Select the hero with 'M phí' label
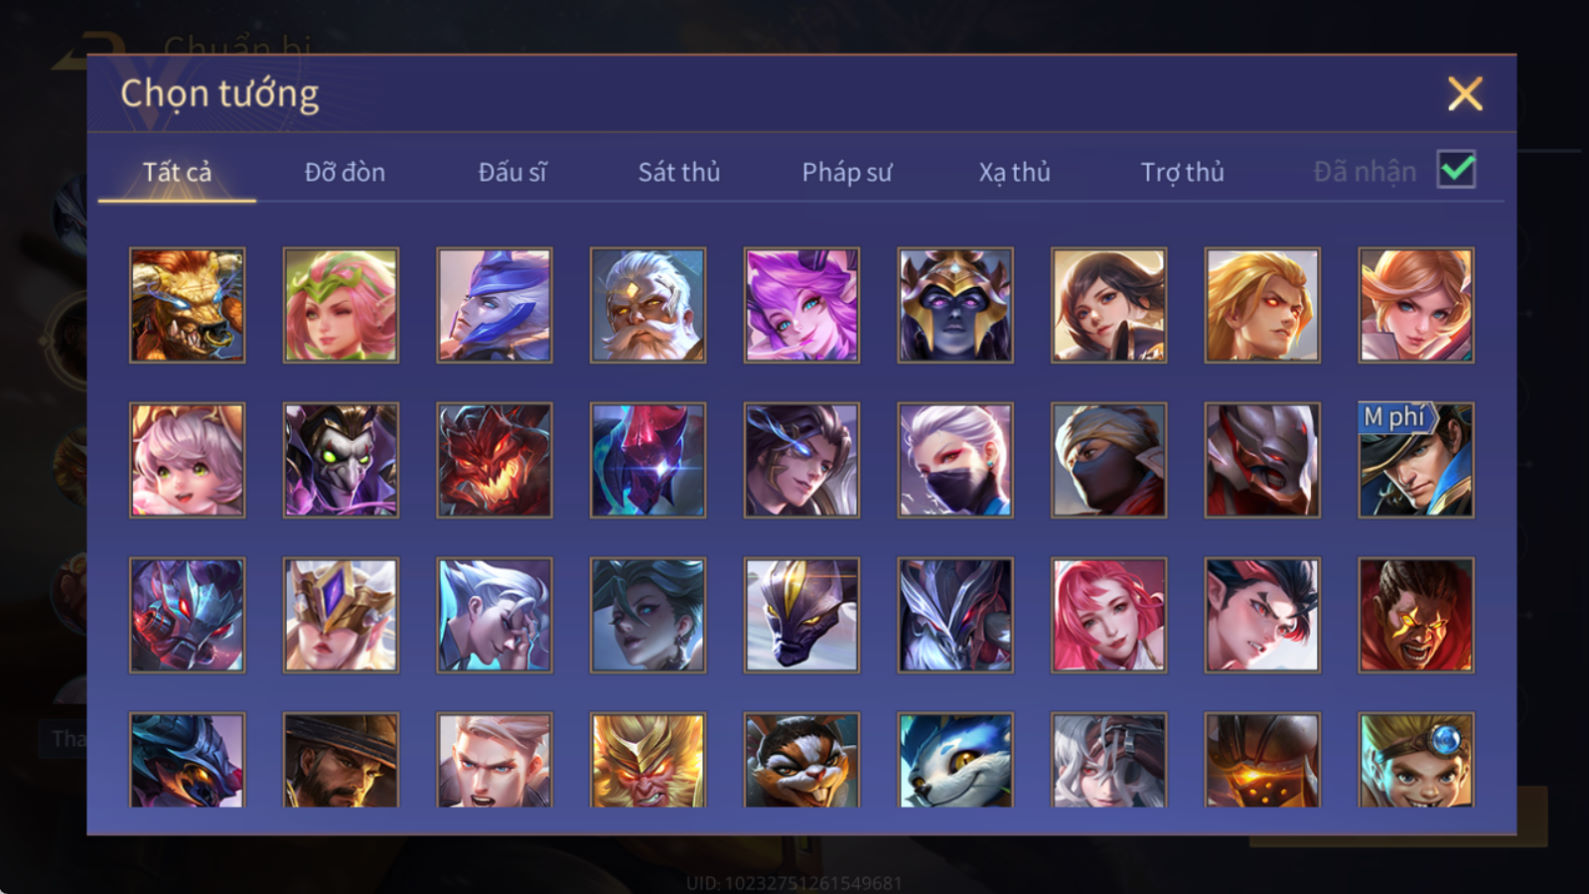Image resolution: width=1589 pixels, height=894 pixels. 1415,460
